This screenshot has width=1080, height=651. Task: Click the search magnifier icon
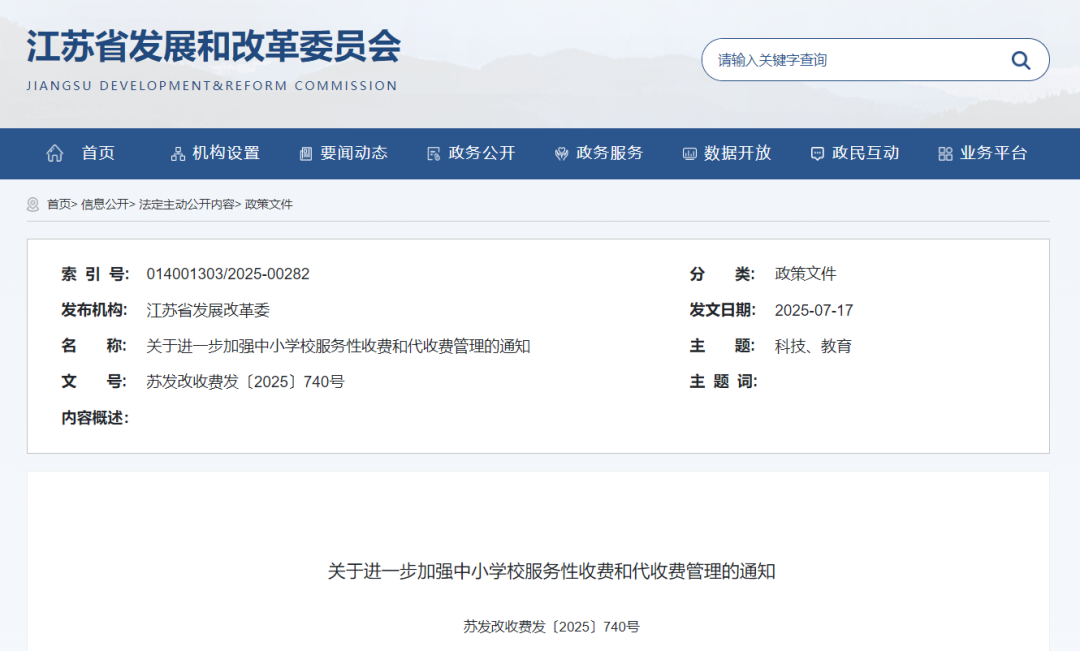coord(1020,60)
